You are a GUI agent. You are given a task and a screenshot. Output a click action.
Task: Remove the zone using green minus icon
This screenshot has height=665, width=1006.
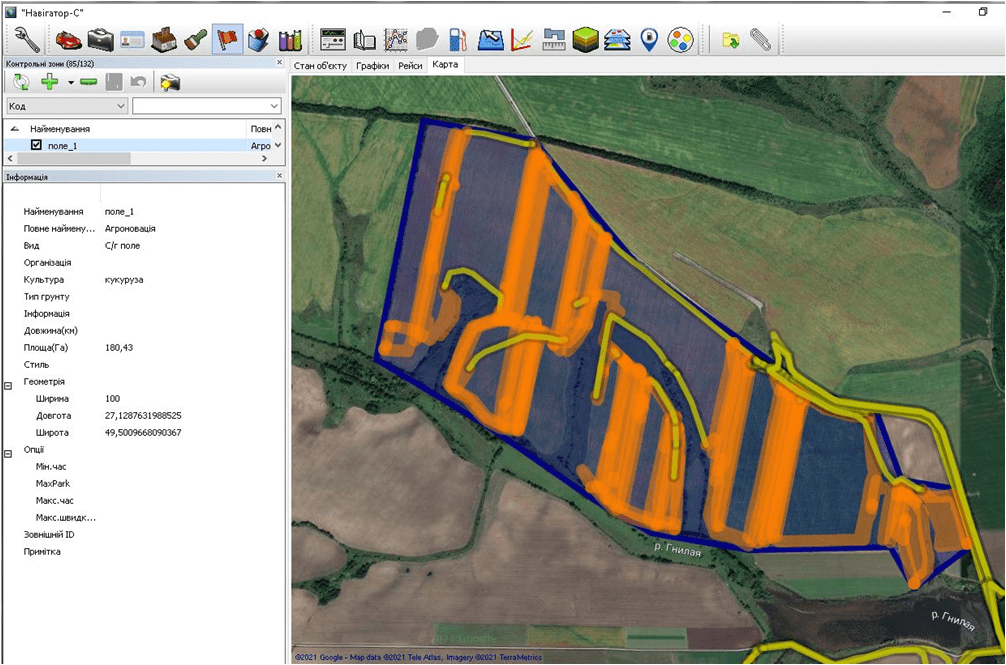[x=88, y=82]
